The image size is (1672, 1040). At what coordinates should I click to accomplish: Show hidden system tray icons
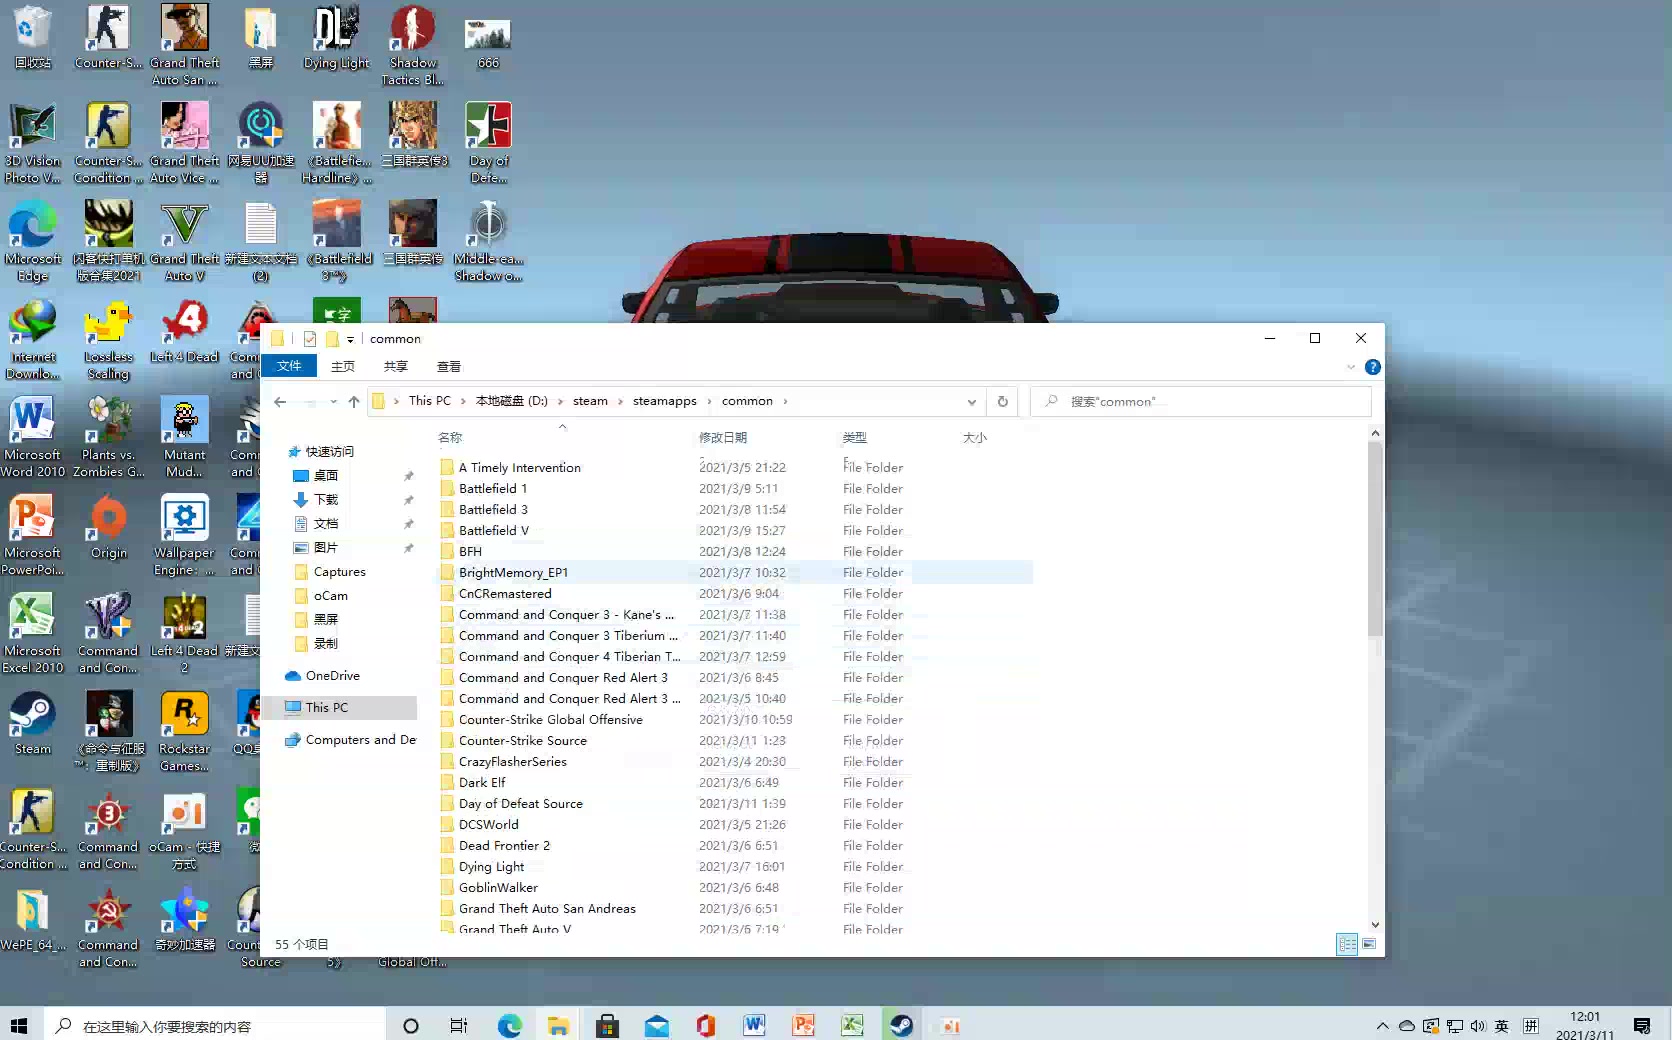coord(1382,1026)
